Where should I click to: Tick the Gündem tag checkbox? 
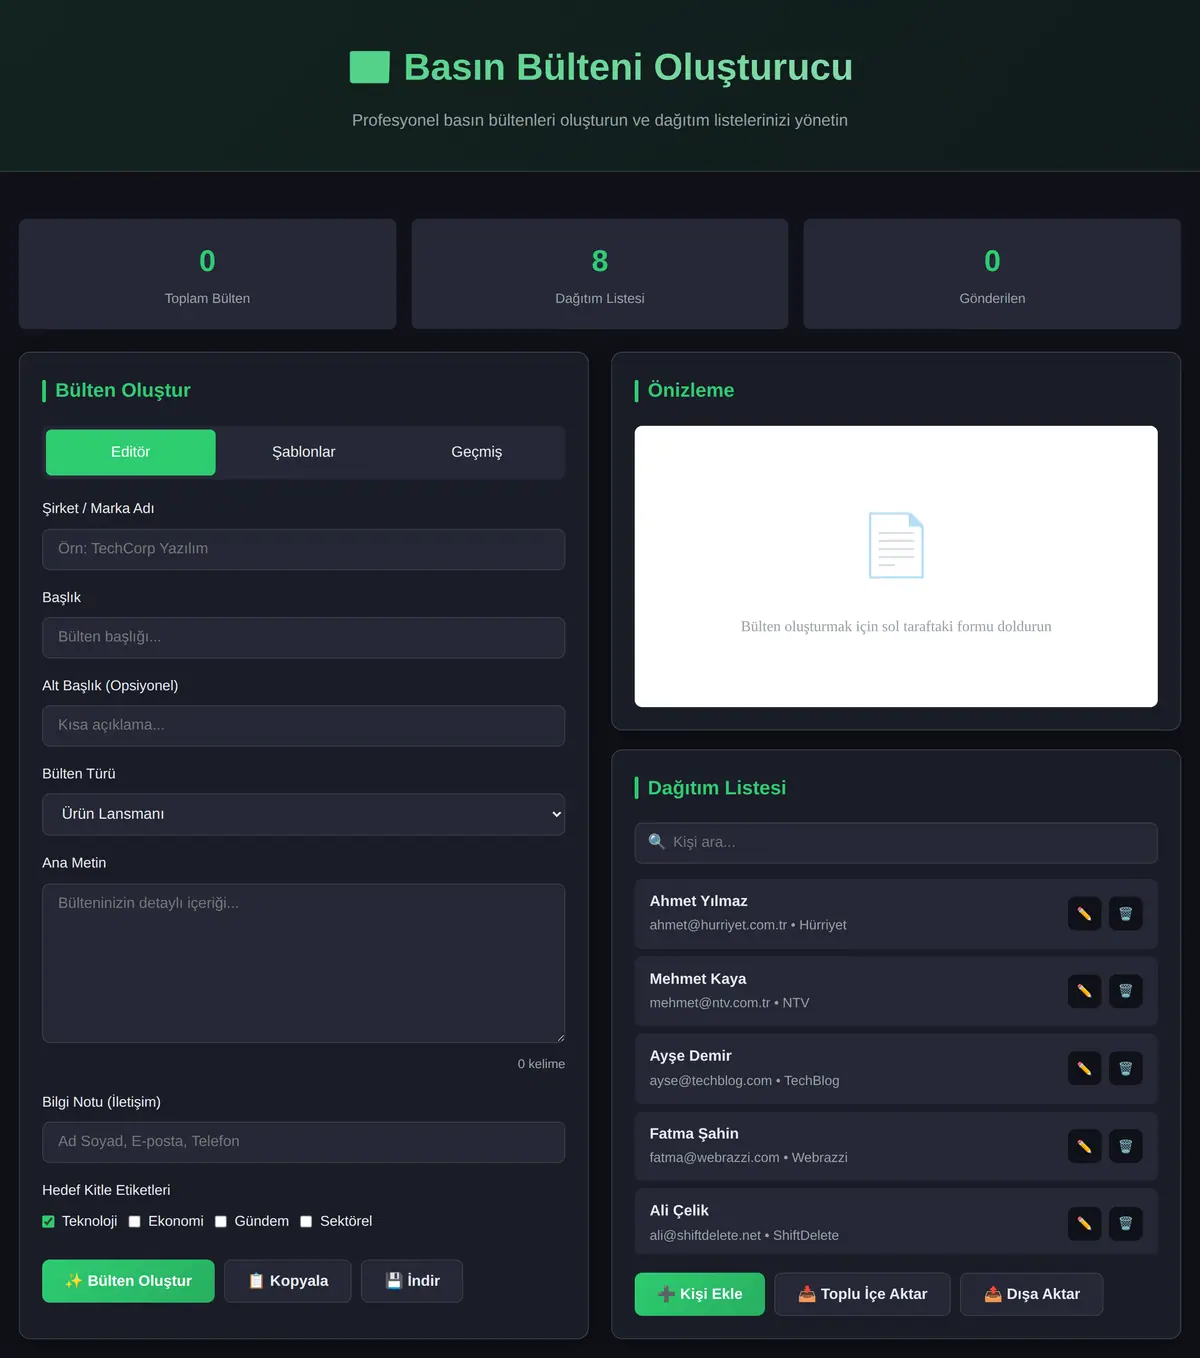tap(221, 1221)
